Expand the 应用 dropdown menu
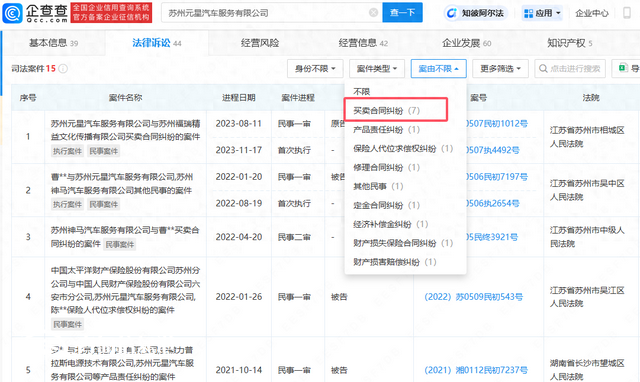The image size is (640, 382). point(542,13)
